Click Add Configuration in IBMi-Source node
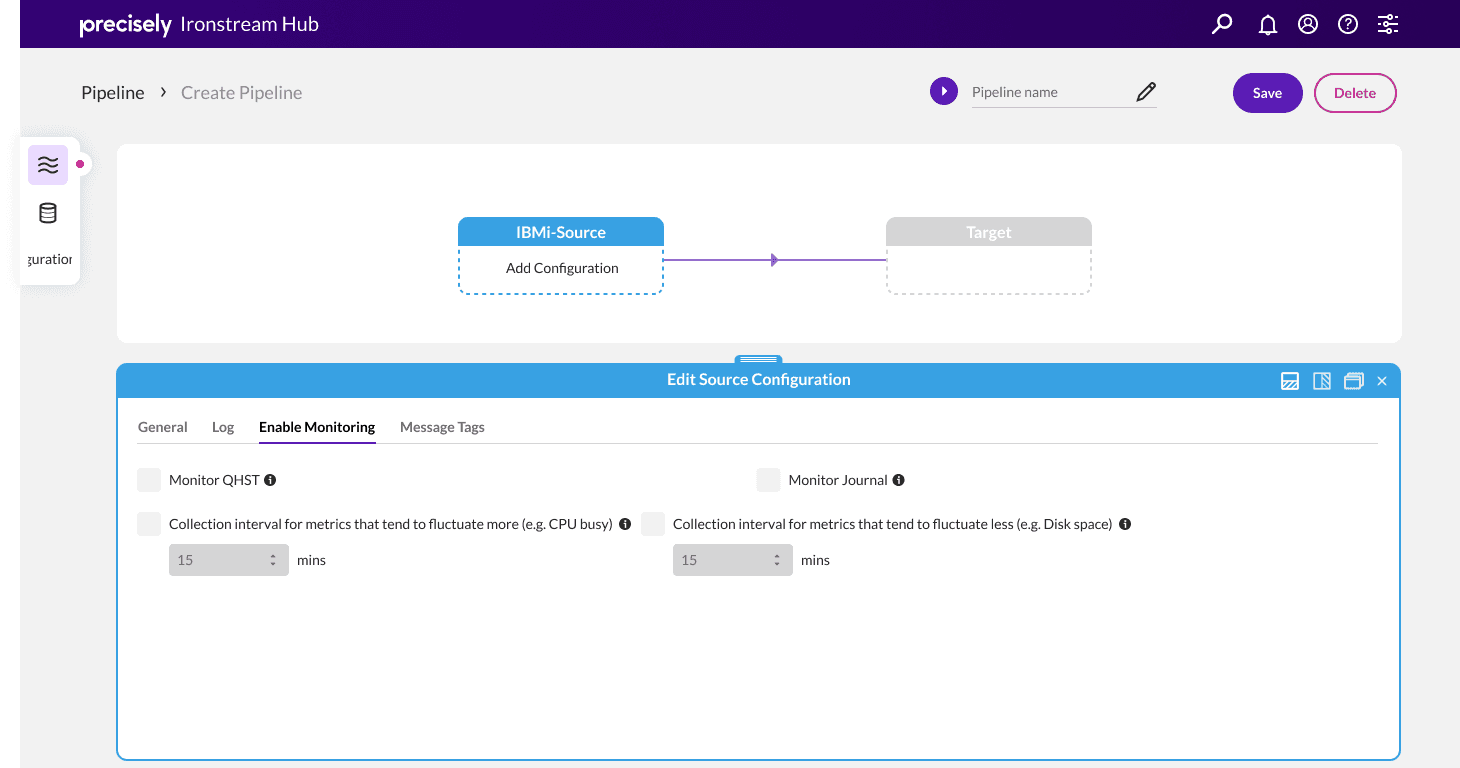The image size is (1460, 768). 562,268
